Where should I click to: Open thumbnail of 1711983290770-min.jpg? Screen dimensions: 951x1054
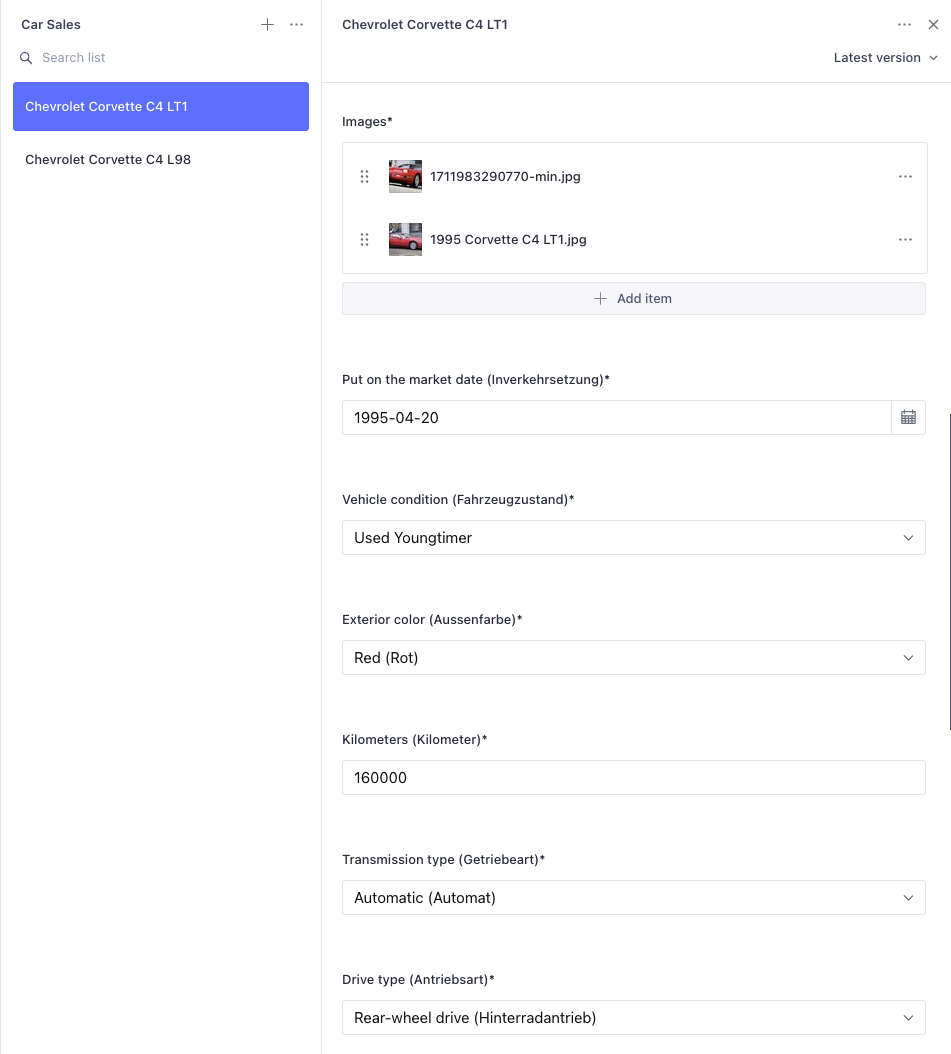405,176
